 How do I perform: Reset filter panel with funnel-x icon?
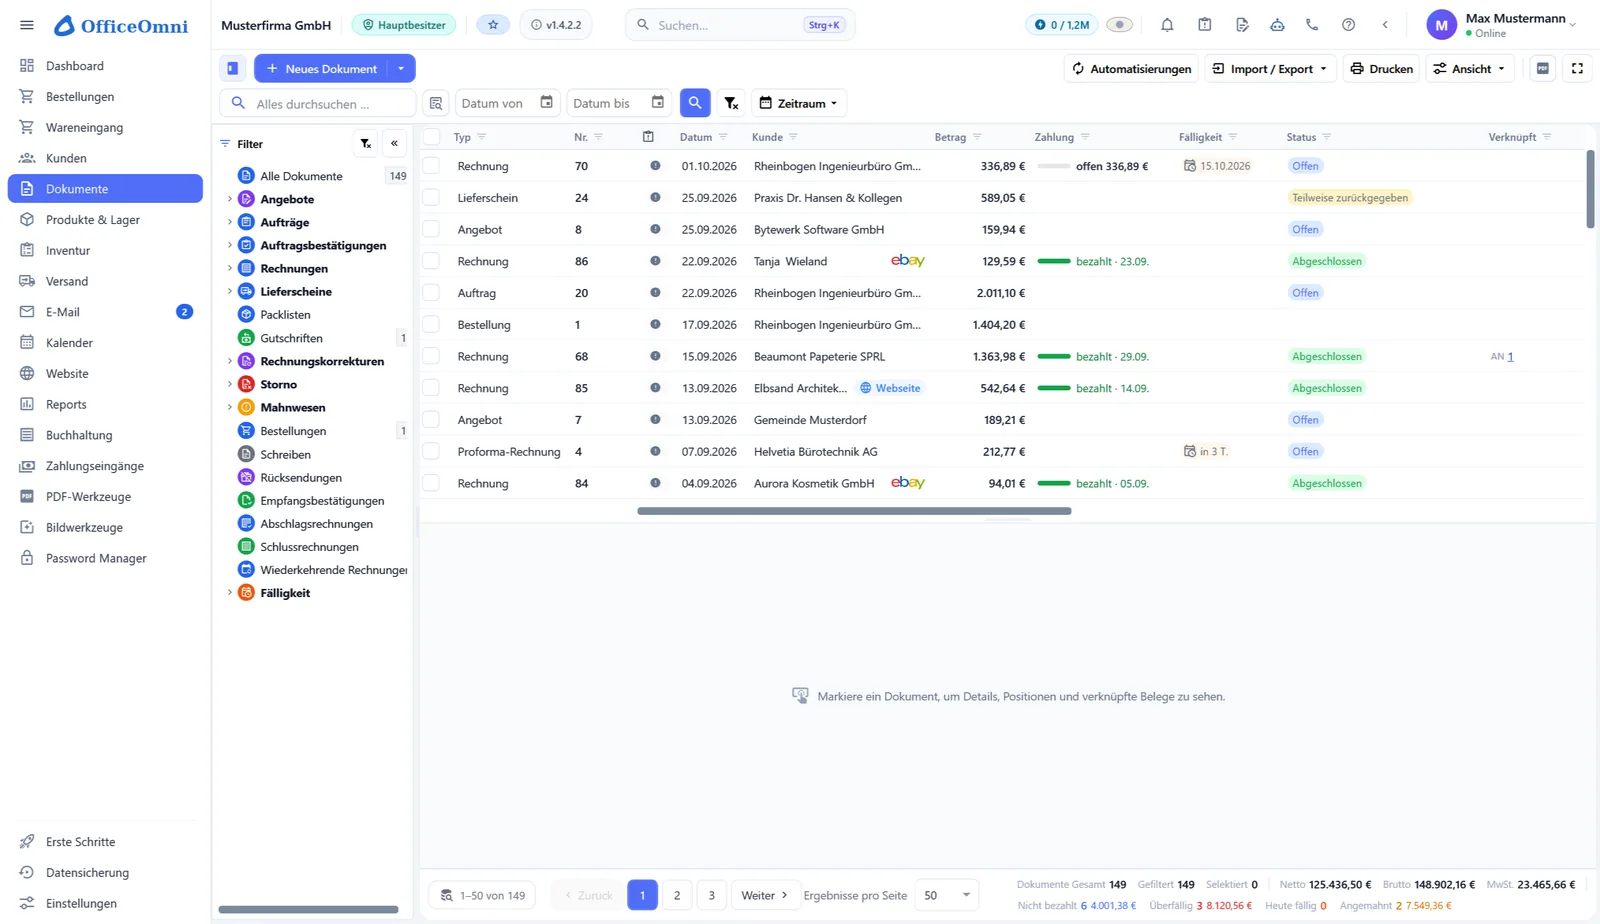tap(366, 144)
